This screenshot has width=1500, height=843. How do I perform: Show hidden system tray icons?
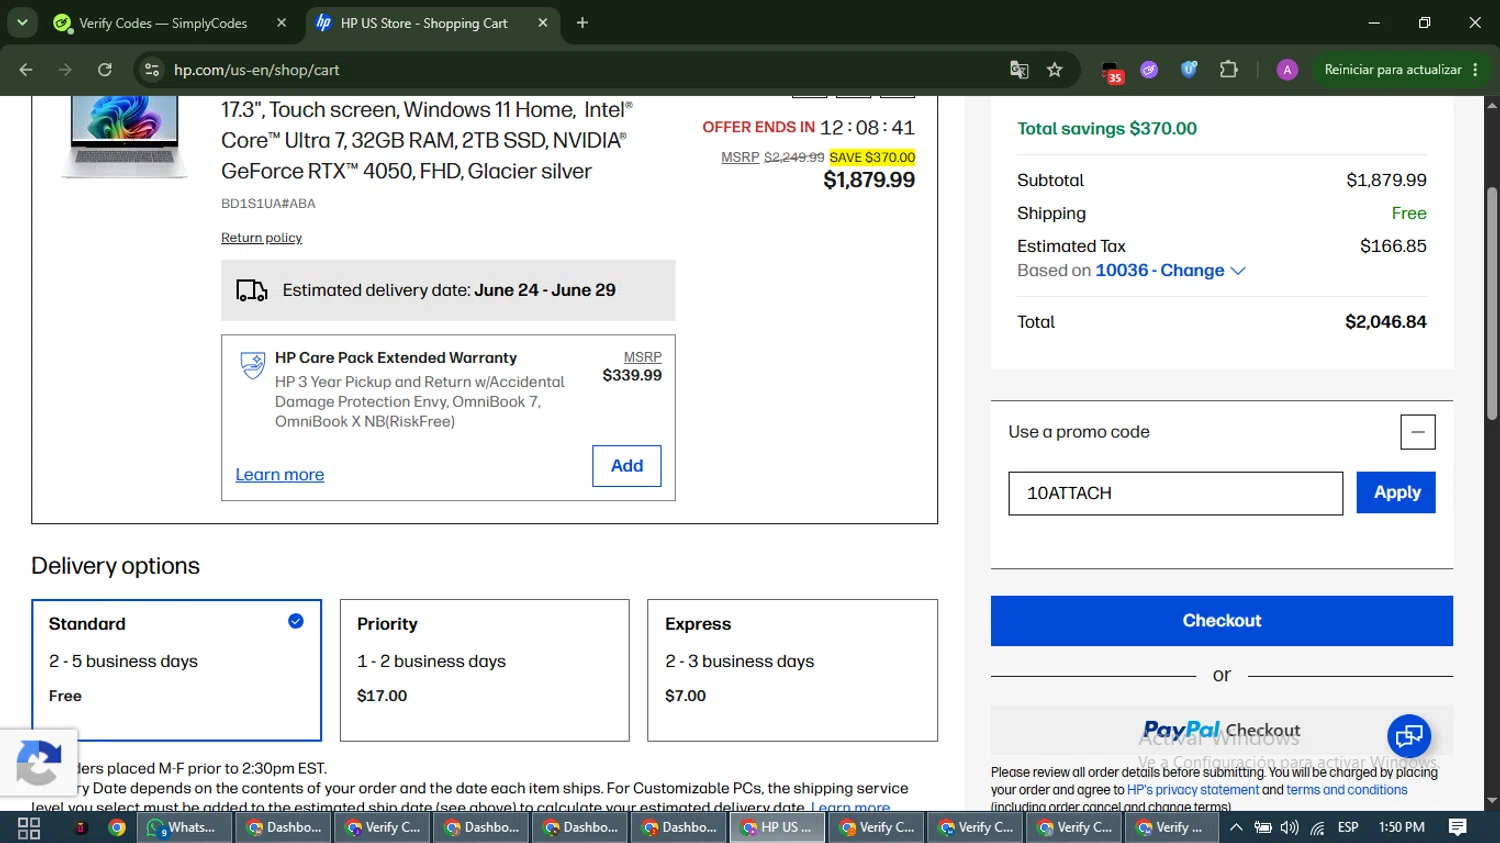[1236, 828]
